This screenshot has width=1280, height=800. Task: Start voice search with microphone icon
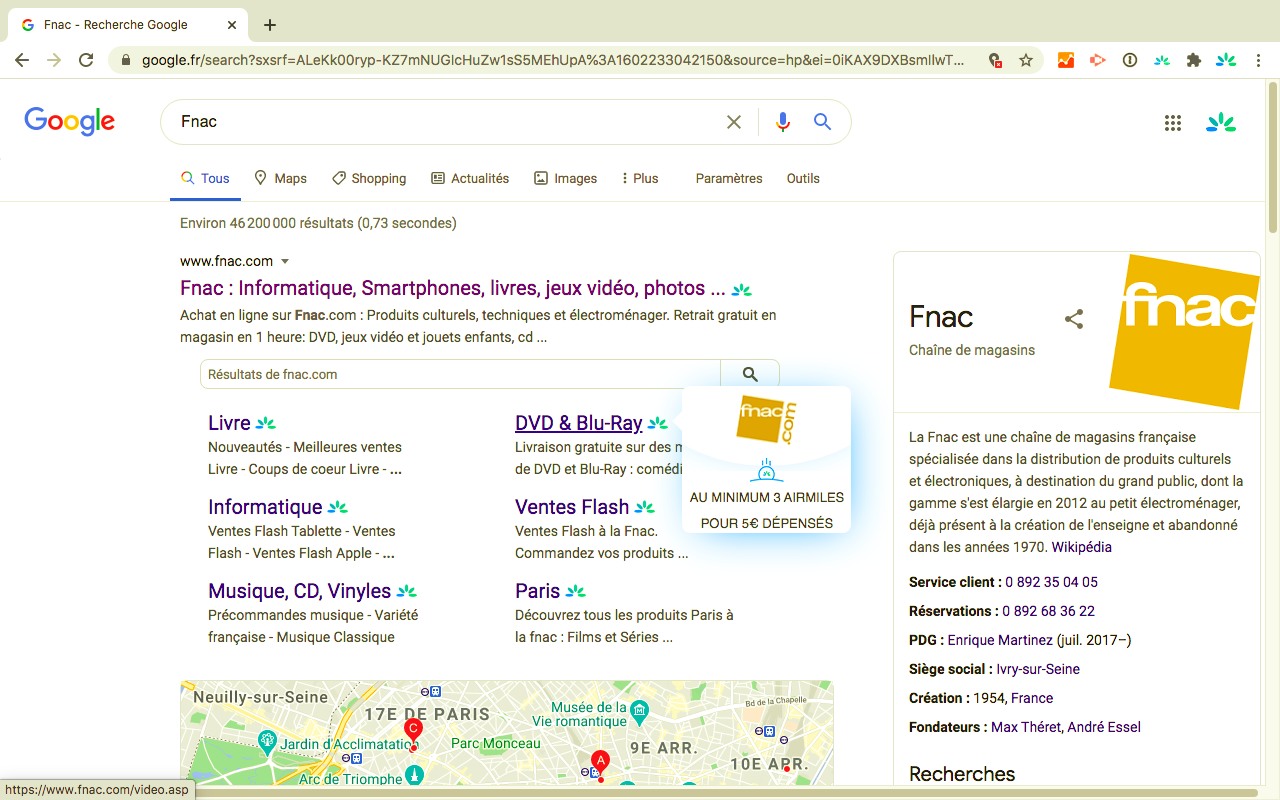click(x=783, y=122)
